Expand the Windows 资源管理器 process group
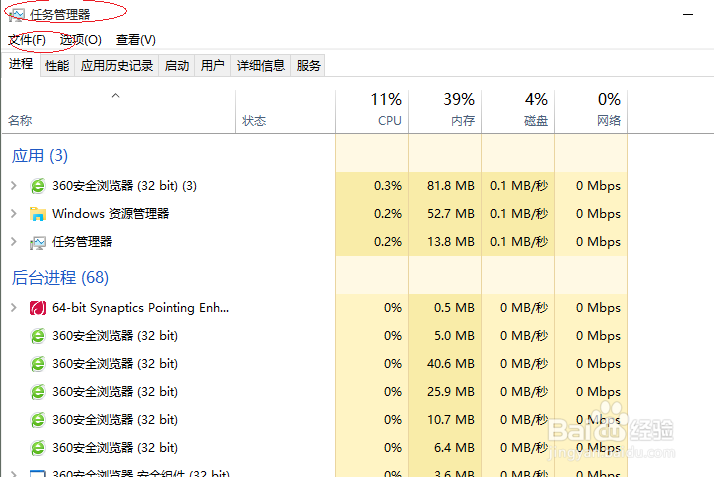The image size is (714, 477). [14, 213]
